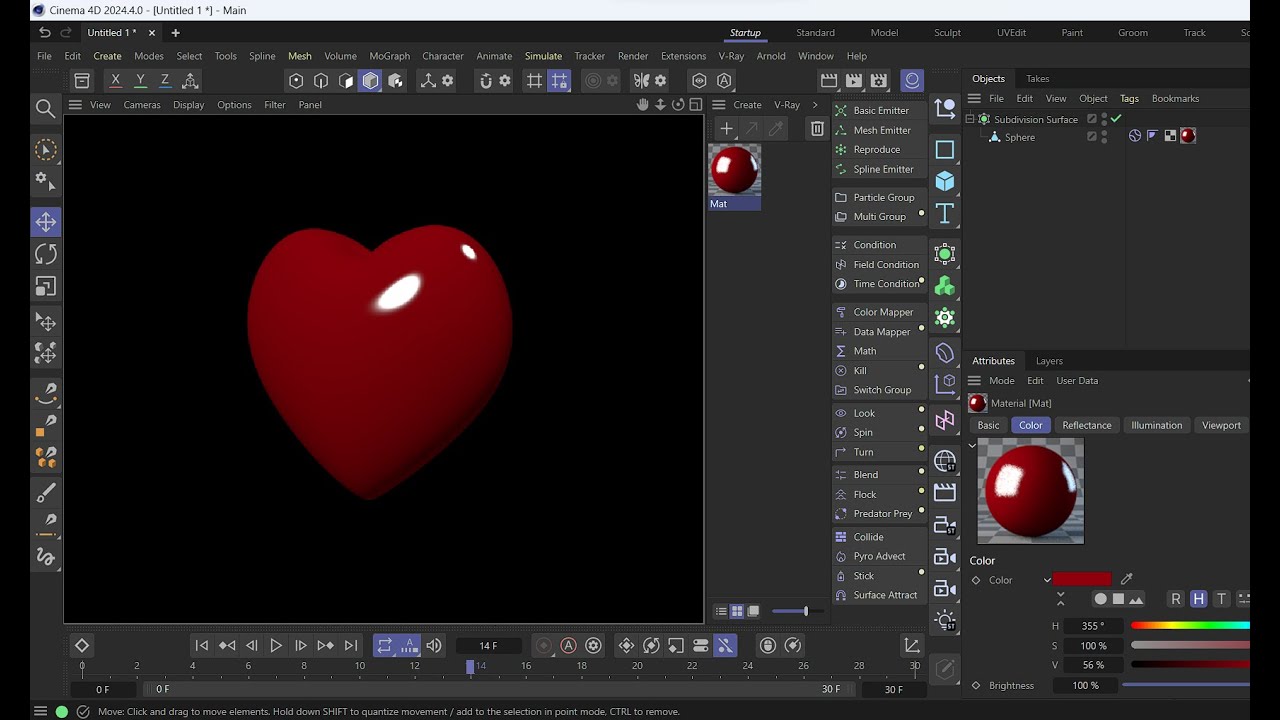
Task: Toggle sound playback speaker icon
Action: click(434, 646)
